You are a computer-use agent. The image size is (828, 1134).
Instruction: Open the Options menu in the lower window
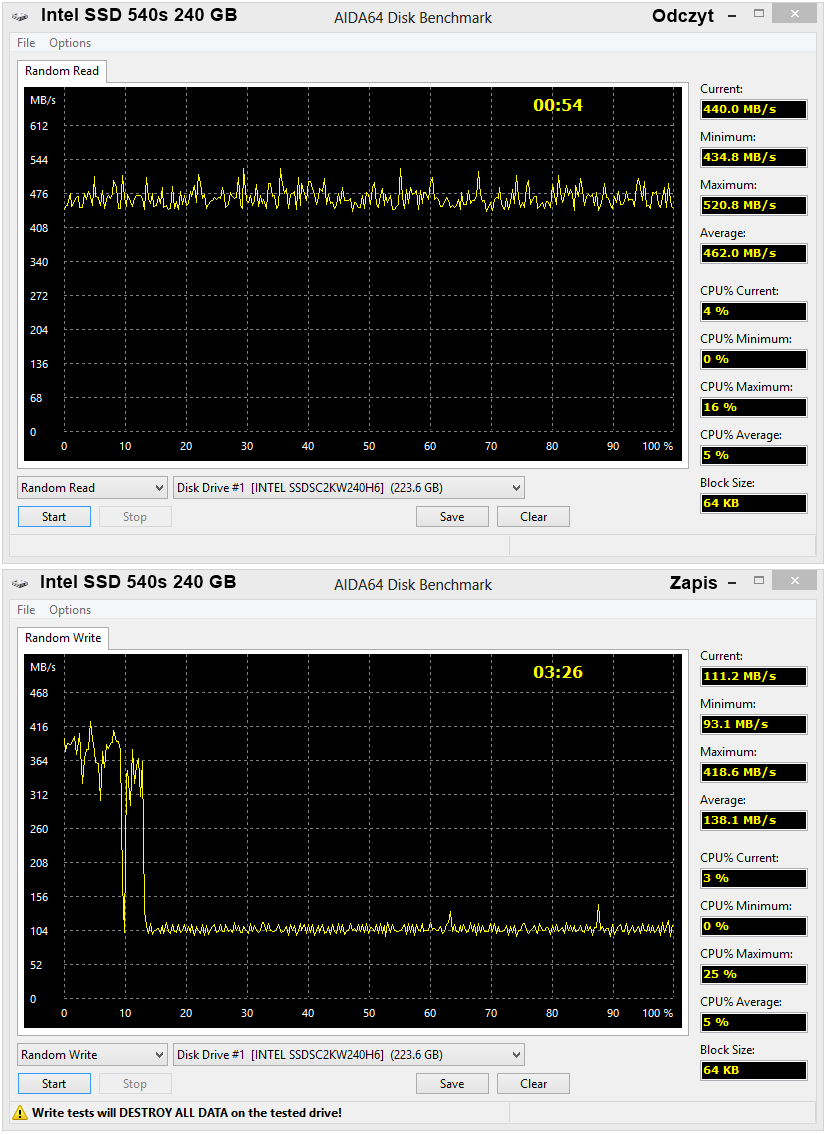70,610
